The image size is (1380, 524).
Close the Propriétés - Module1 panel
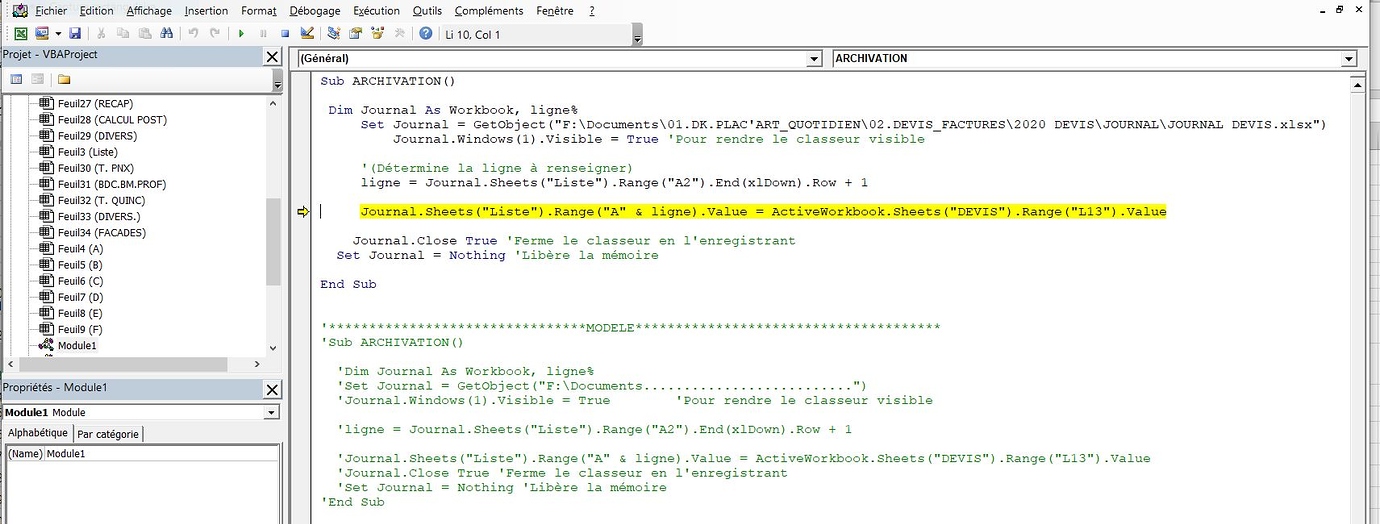(x=272, y=389)
